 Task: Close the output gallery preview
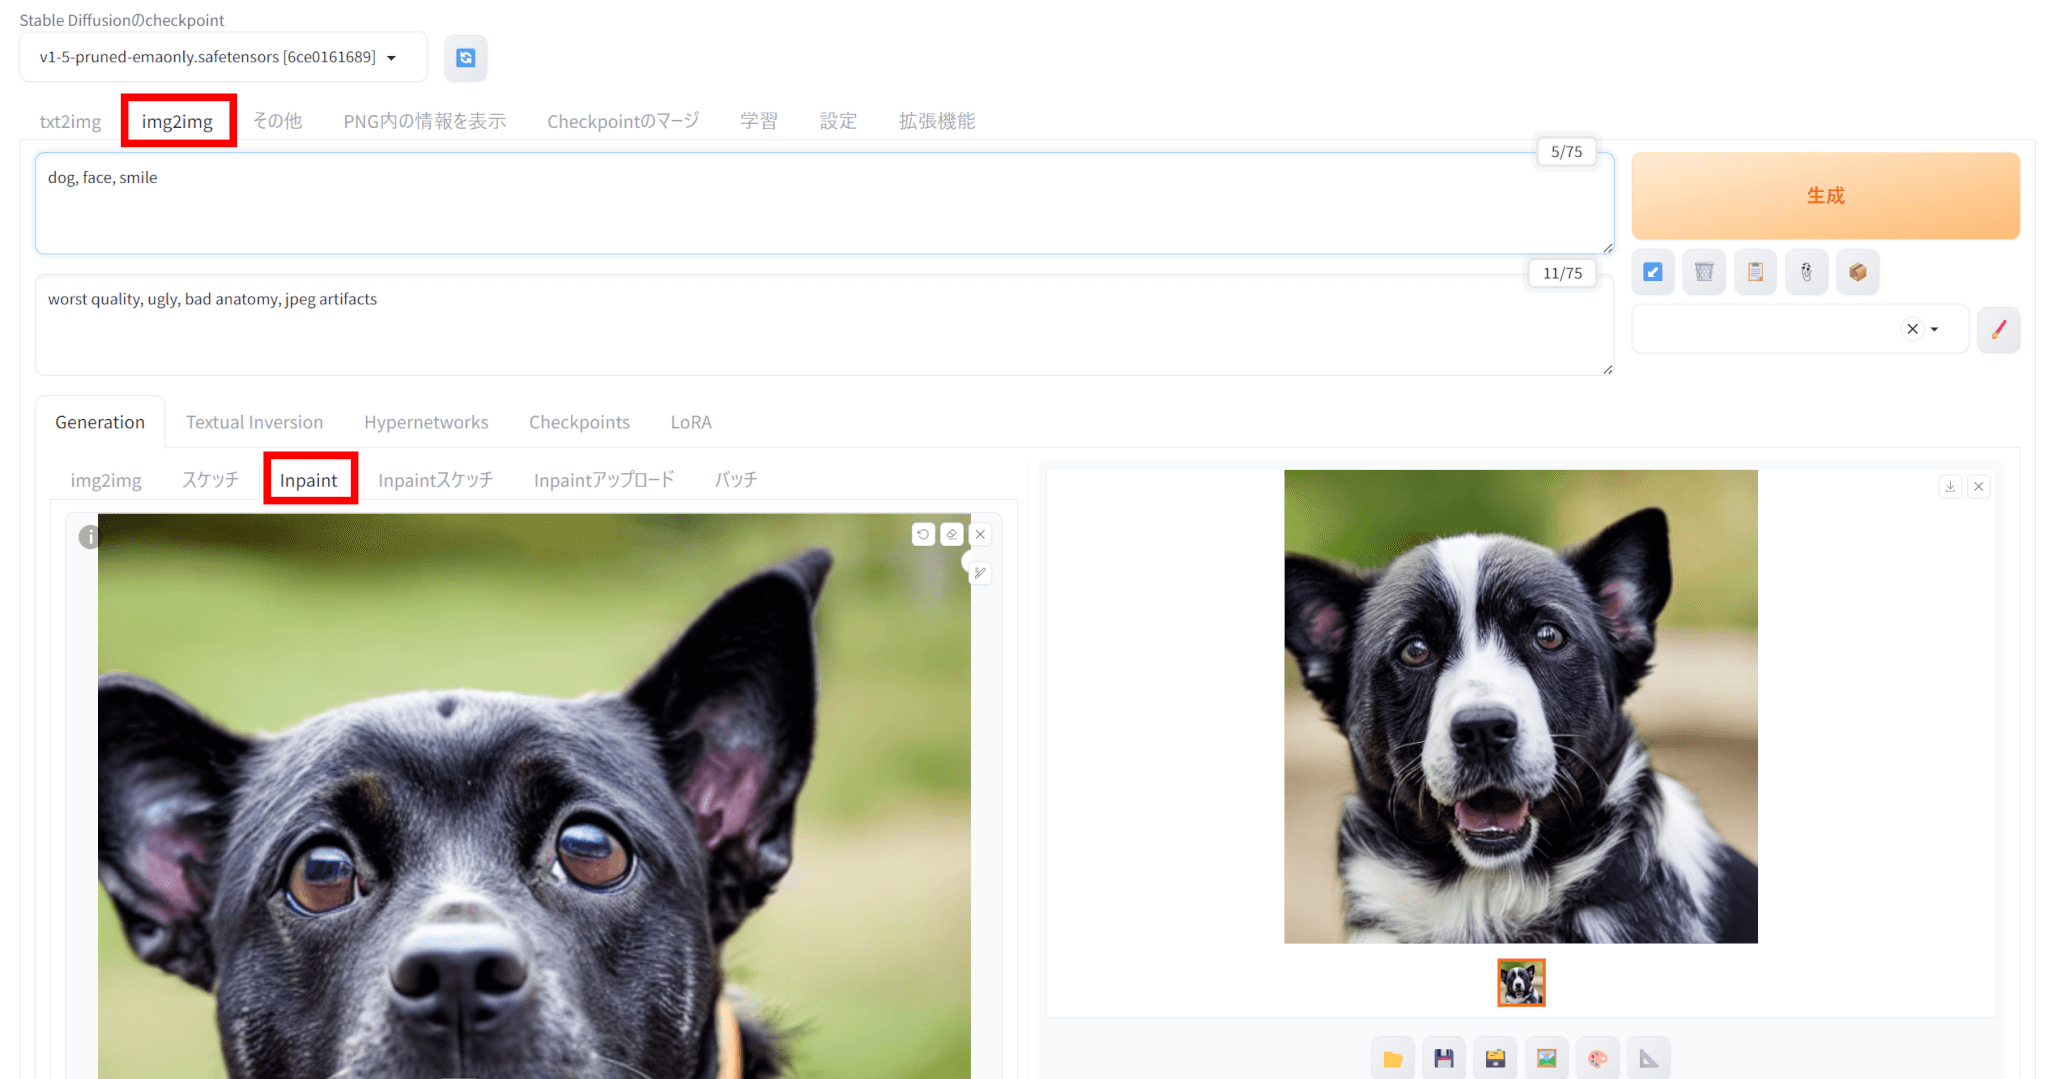pos(1979,487)
